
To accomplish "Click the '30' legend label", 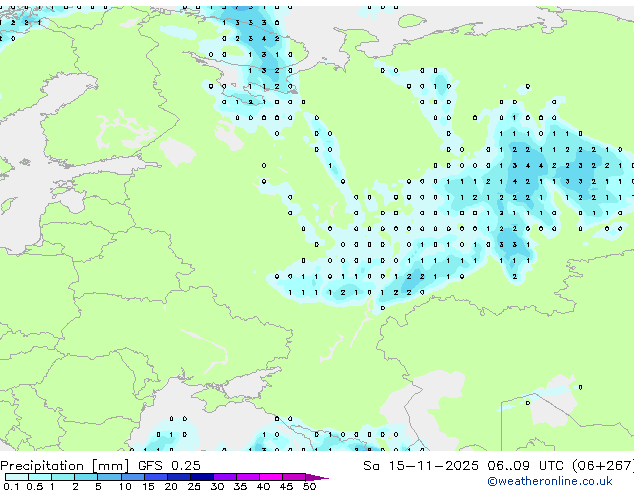I will [217, 486].
